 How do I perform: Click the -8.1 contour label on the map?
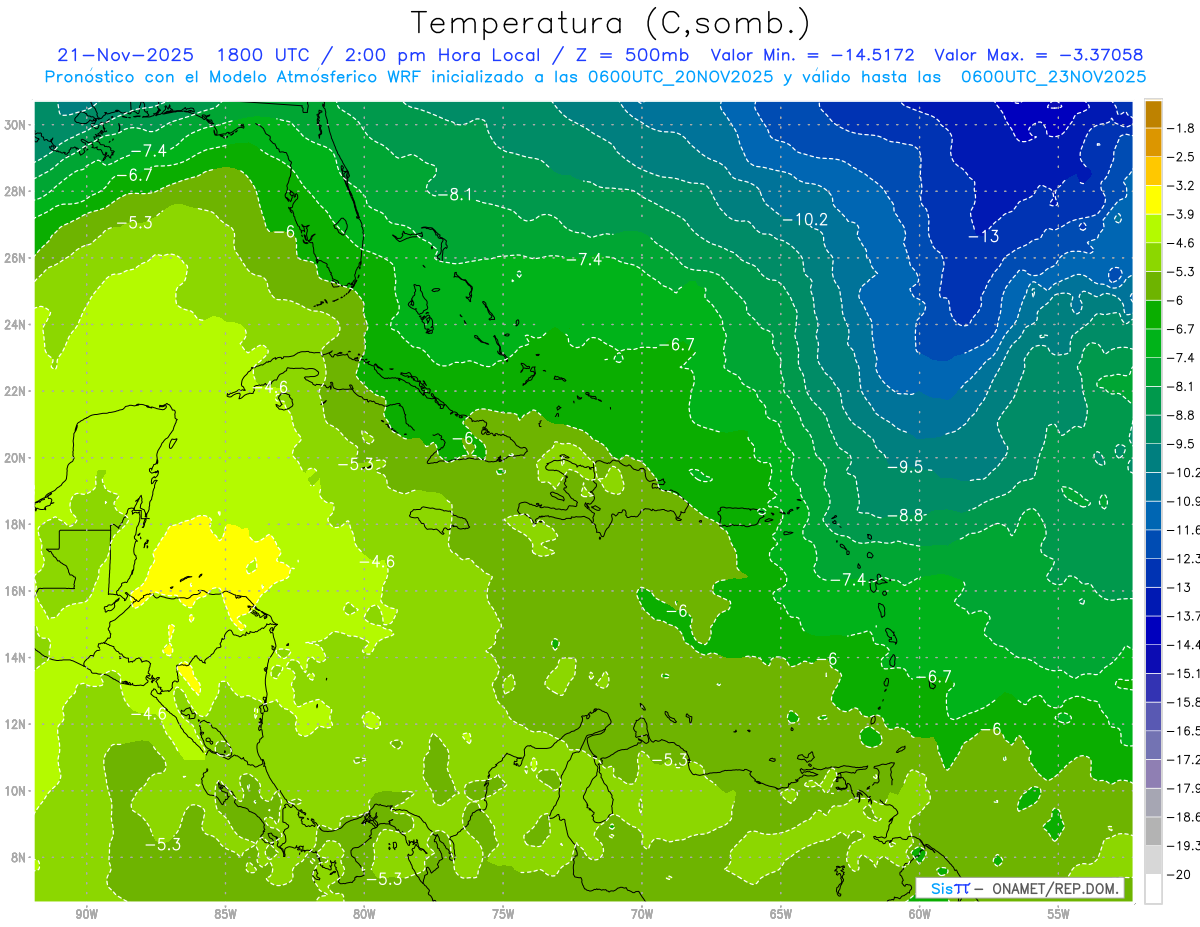(454, 194)
